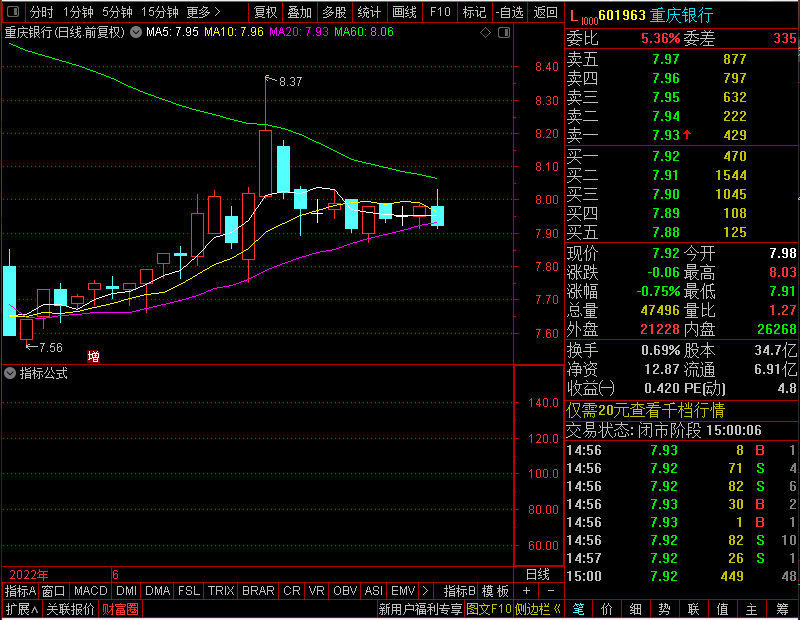Open the 复权 adjustment option
Image resolution: width=800 pixels, height=620 pixels.
(x=265, y=12)
